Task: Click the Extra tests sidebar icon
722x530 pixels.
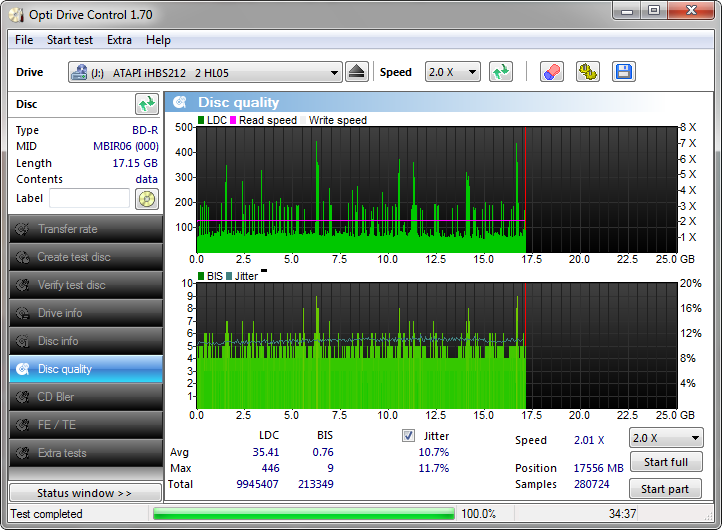Action: point(22,453)
